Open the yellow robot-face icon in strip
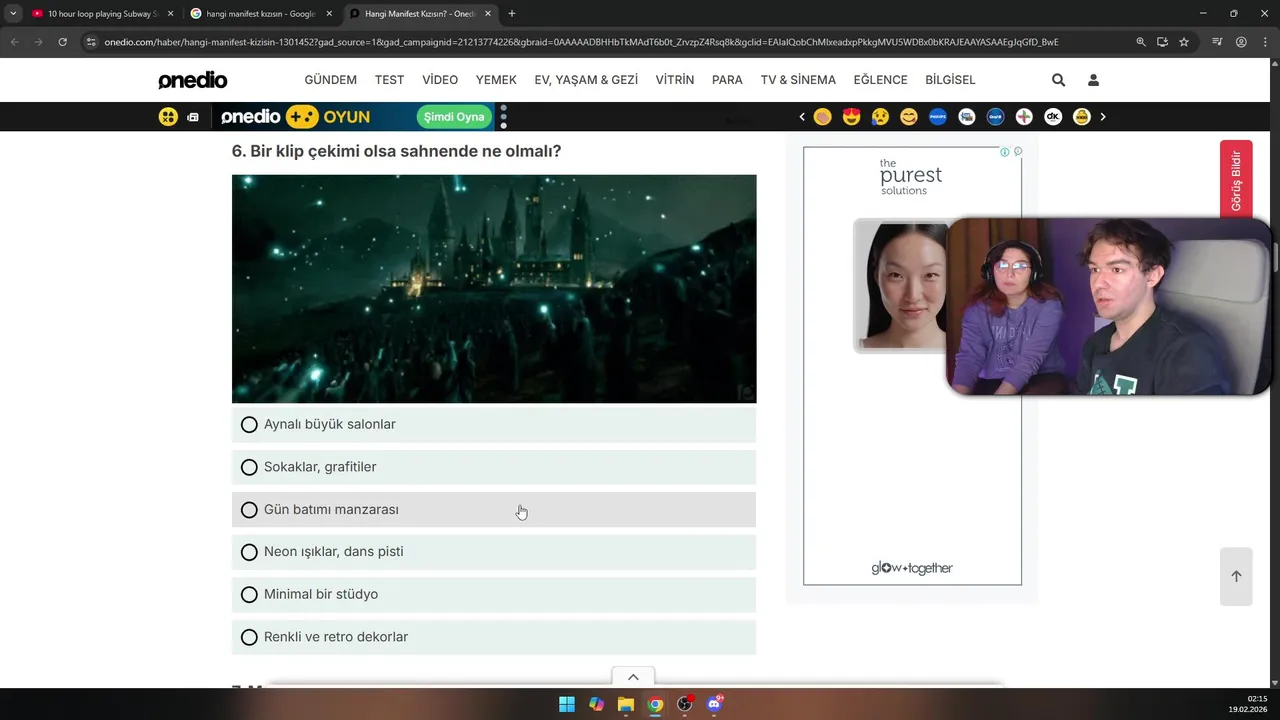The height and width of the screenshot is (720, 1280). click(x=1082, y=117)
